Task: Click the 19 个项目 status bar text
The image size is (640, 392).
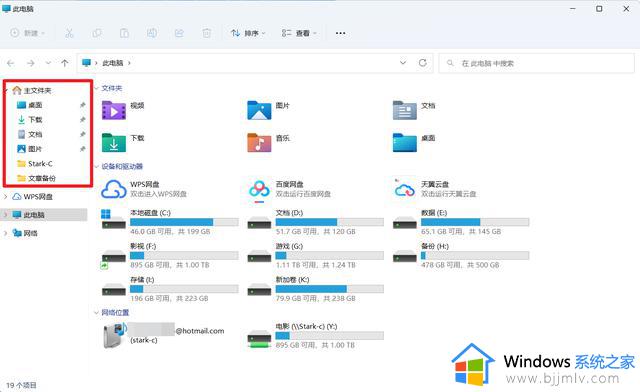Action: point(21,385)
